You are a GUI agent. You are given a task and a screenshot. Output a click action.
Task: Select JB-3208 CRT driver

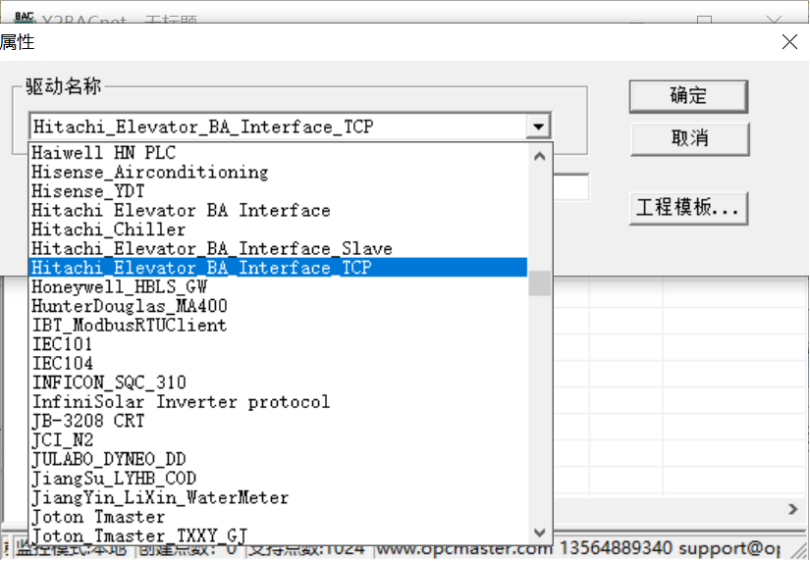click(x=278, y=420)
